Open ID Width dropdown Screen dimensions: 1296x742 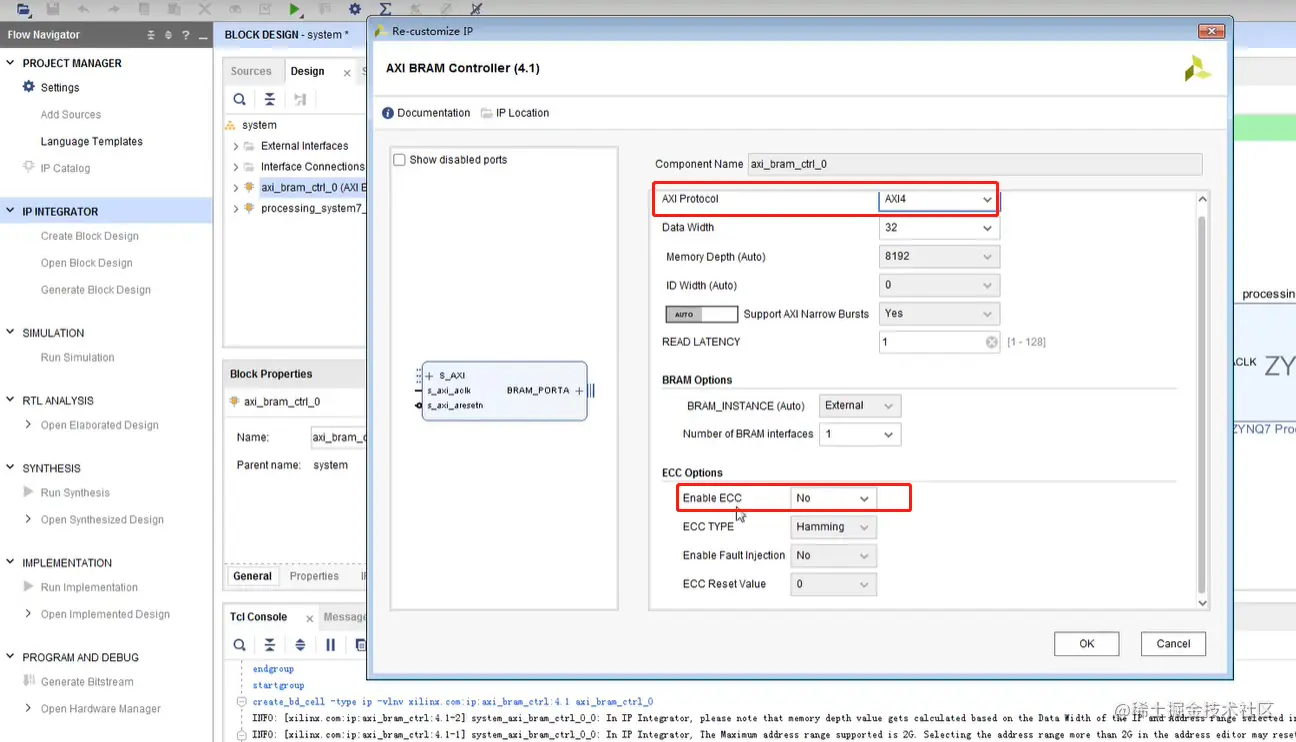[x=939, y=285]
